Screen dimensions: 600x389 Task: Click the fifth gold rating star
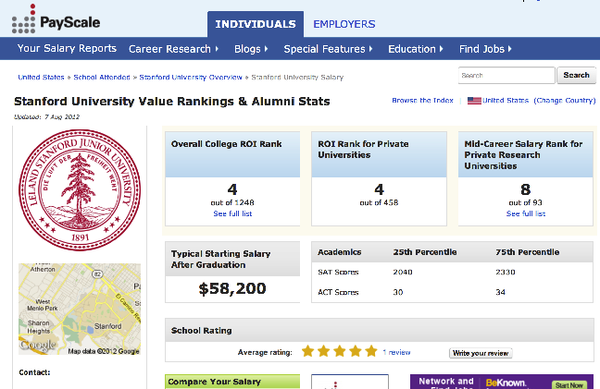[x=371, y=351]
